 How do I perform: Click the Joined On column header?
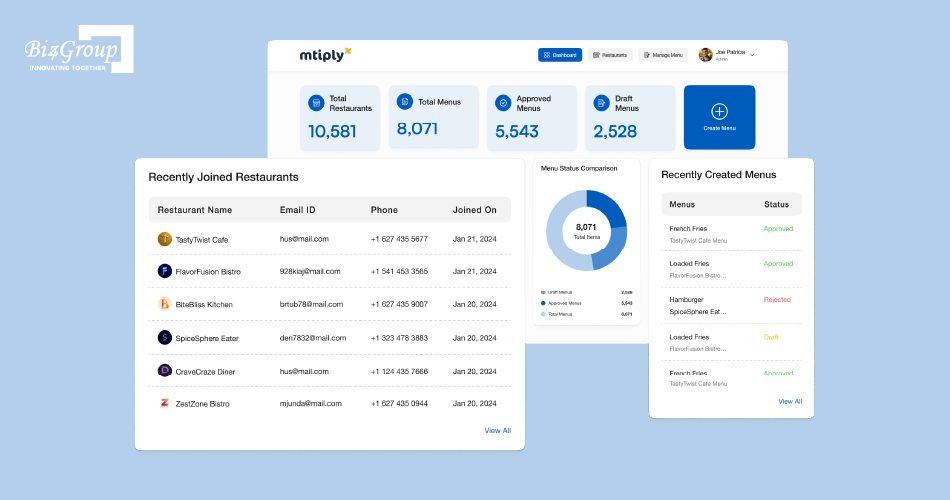click(x=474, y=210)
